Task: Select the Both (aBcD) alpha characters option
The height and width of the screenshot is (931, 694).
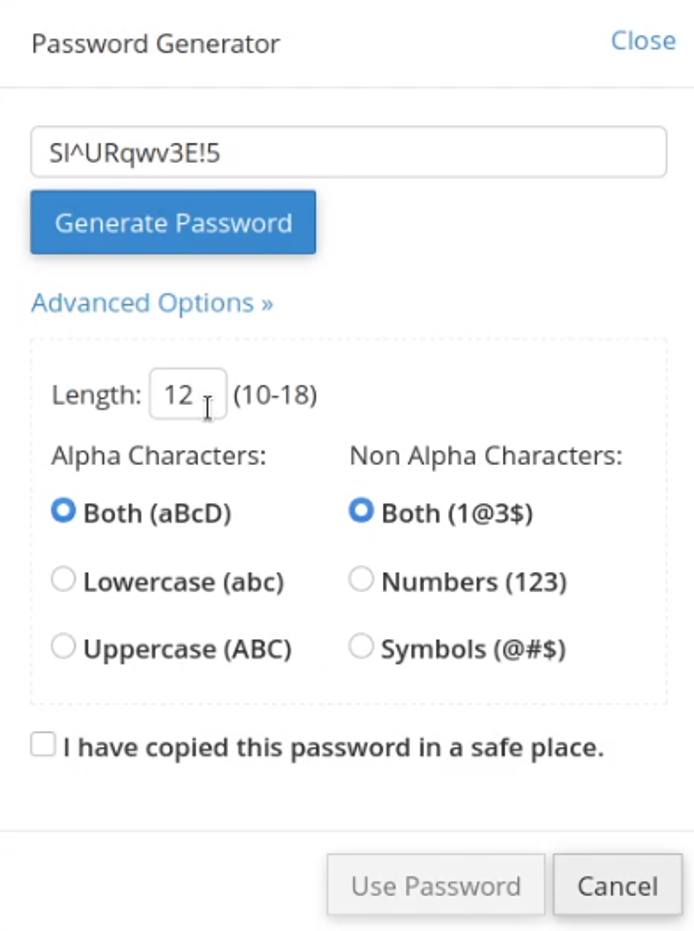Action: (x=62, y=511)
